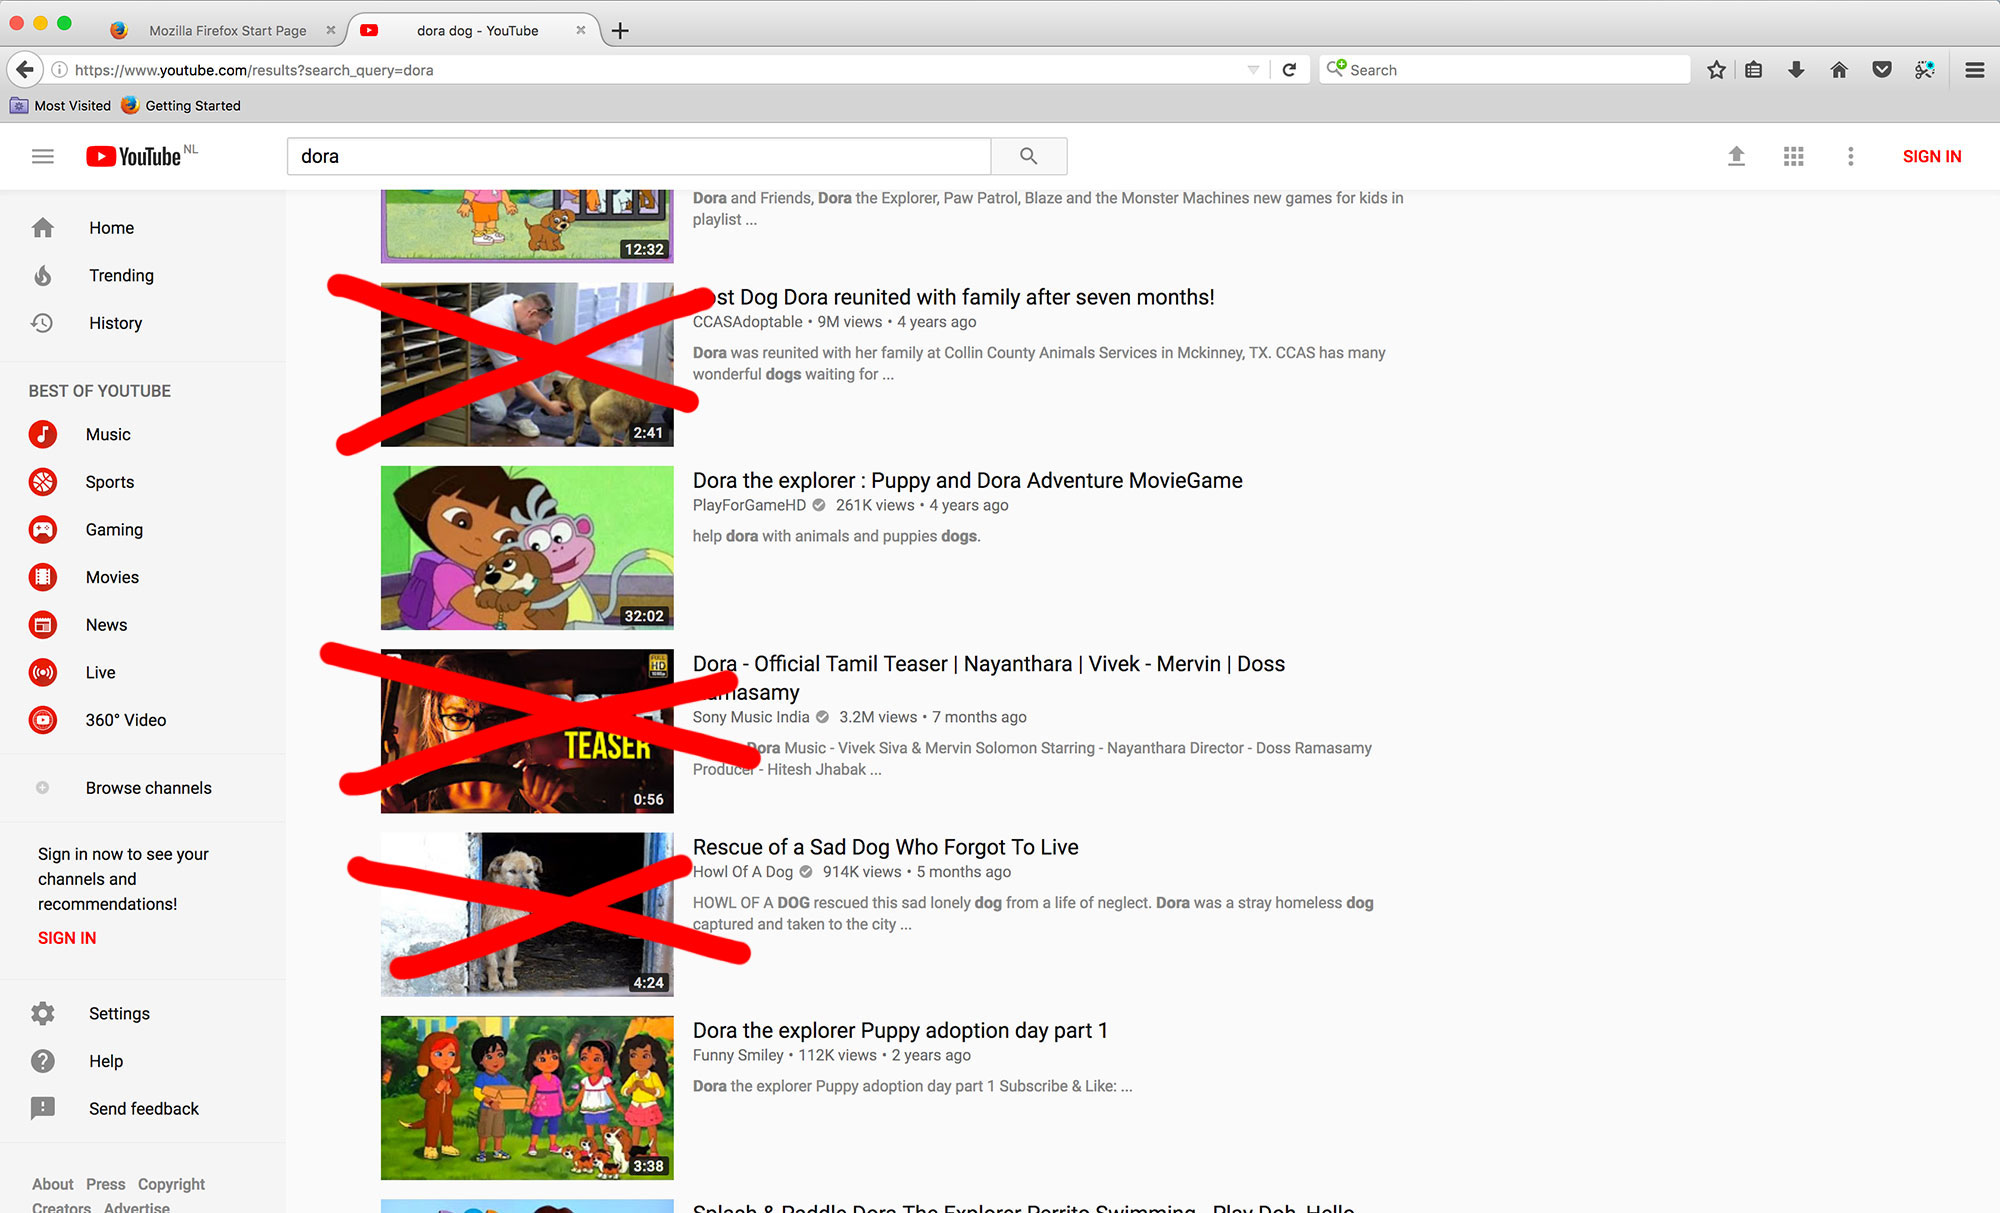This screenshot has width=2000, height=1213.
Task: Click the Firefox Search field
Action: 1505,70
